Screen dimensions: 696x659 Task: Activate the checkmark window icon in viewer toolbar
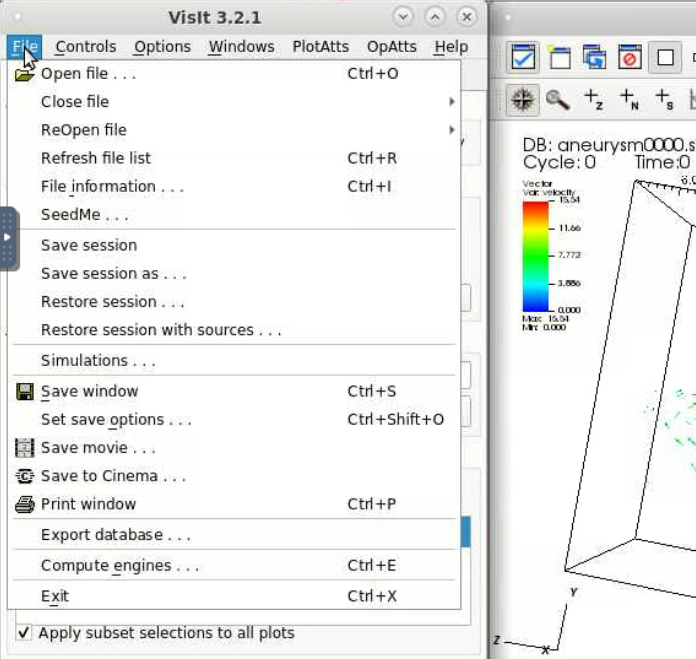(x=523, y=57)
